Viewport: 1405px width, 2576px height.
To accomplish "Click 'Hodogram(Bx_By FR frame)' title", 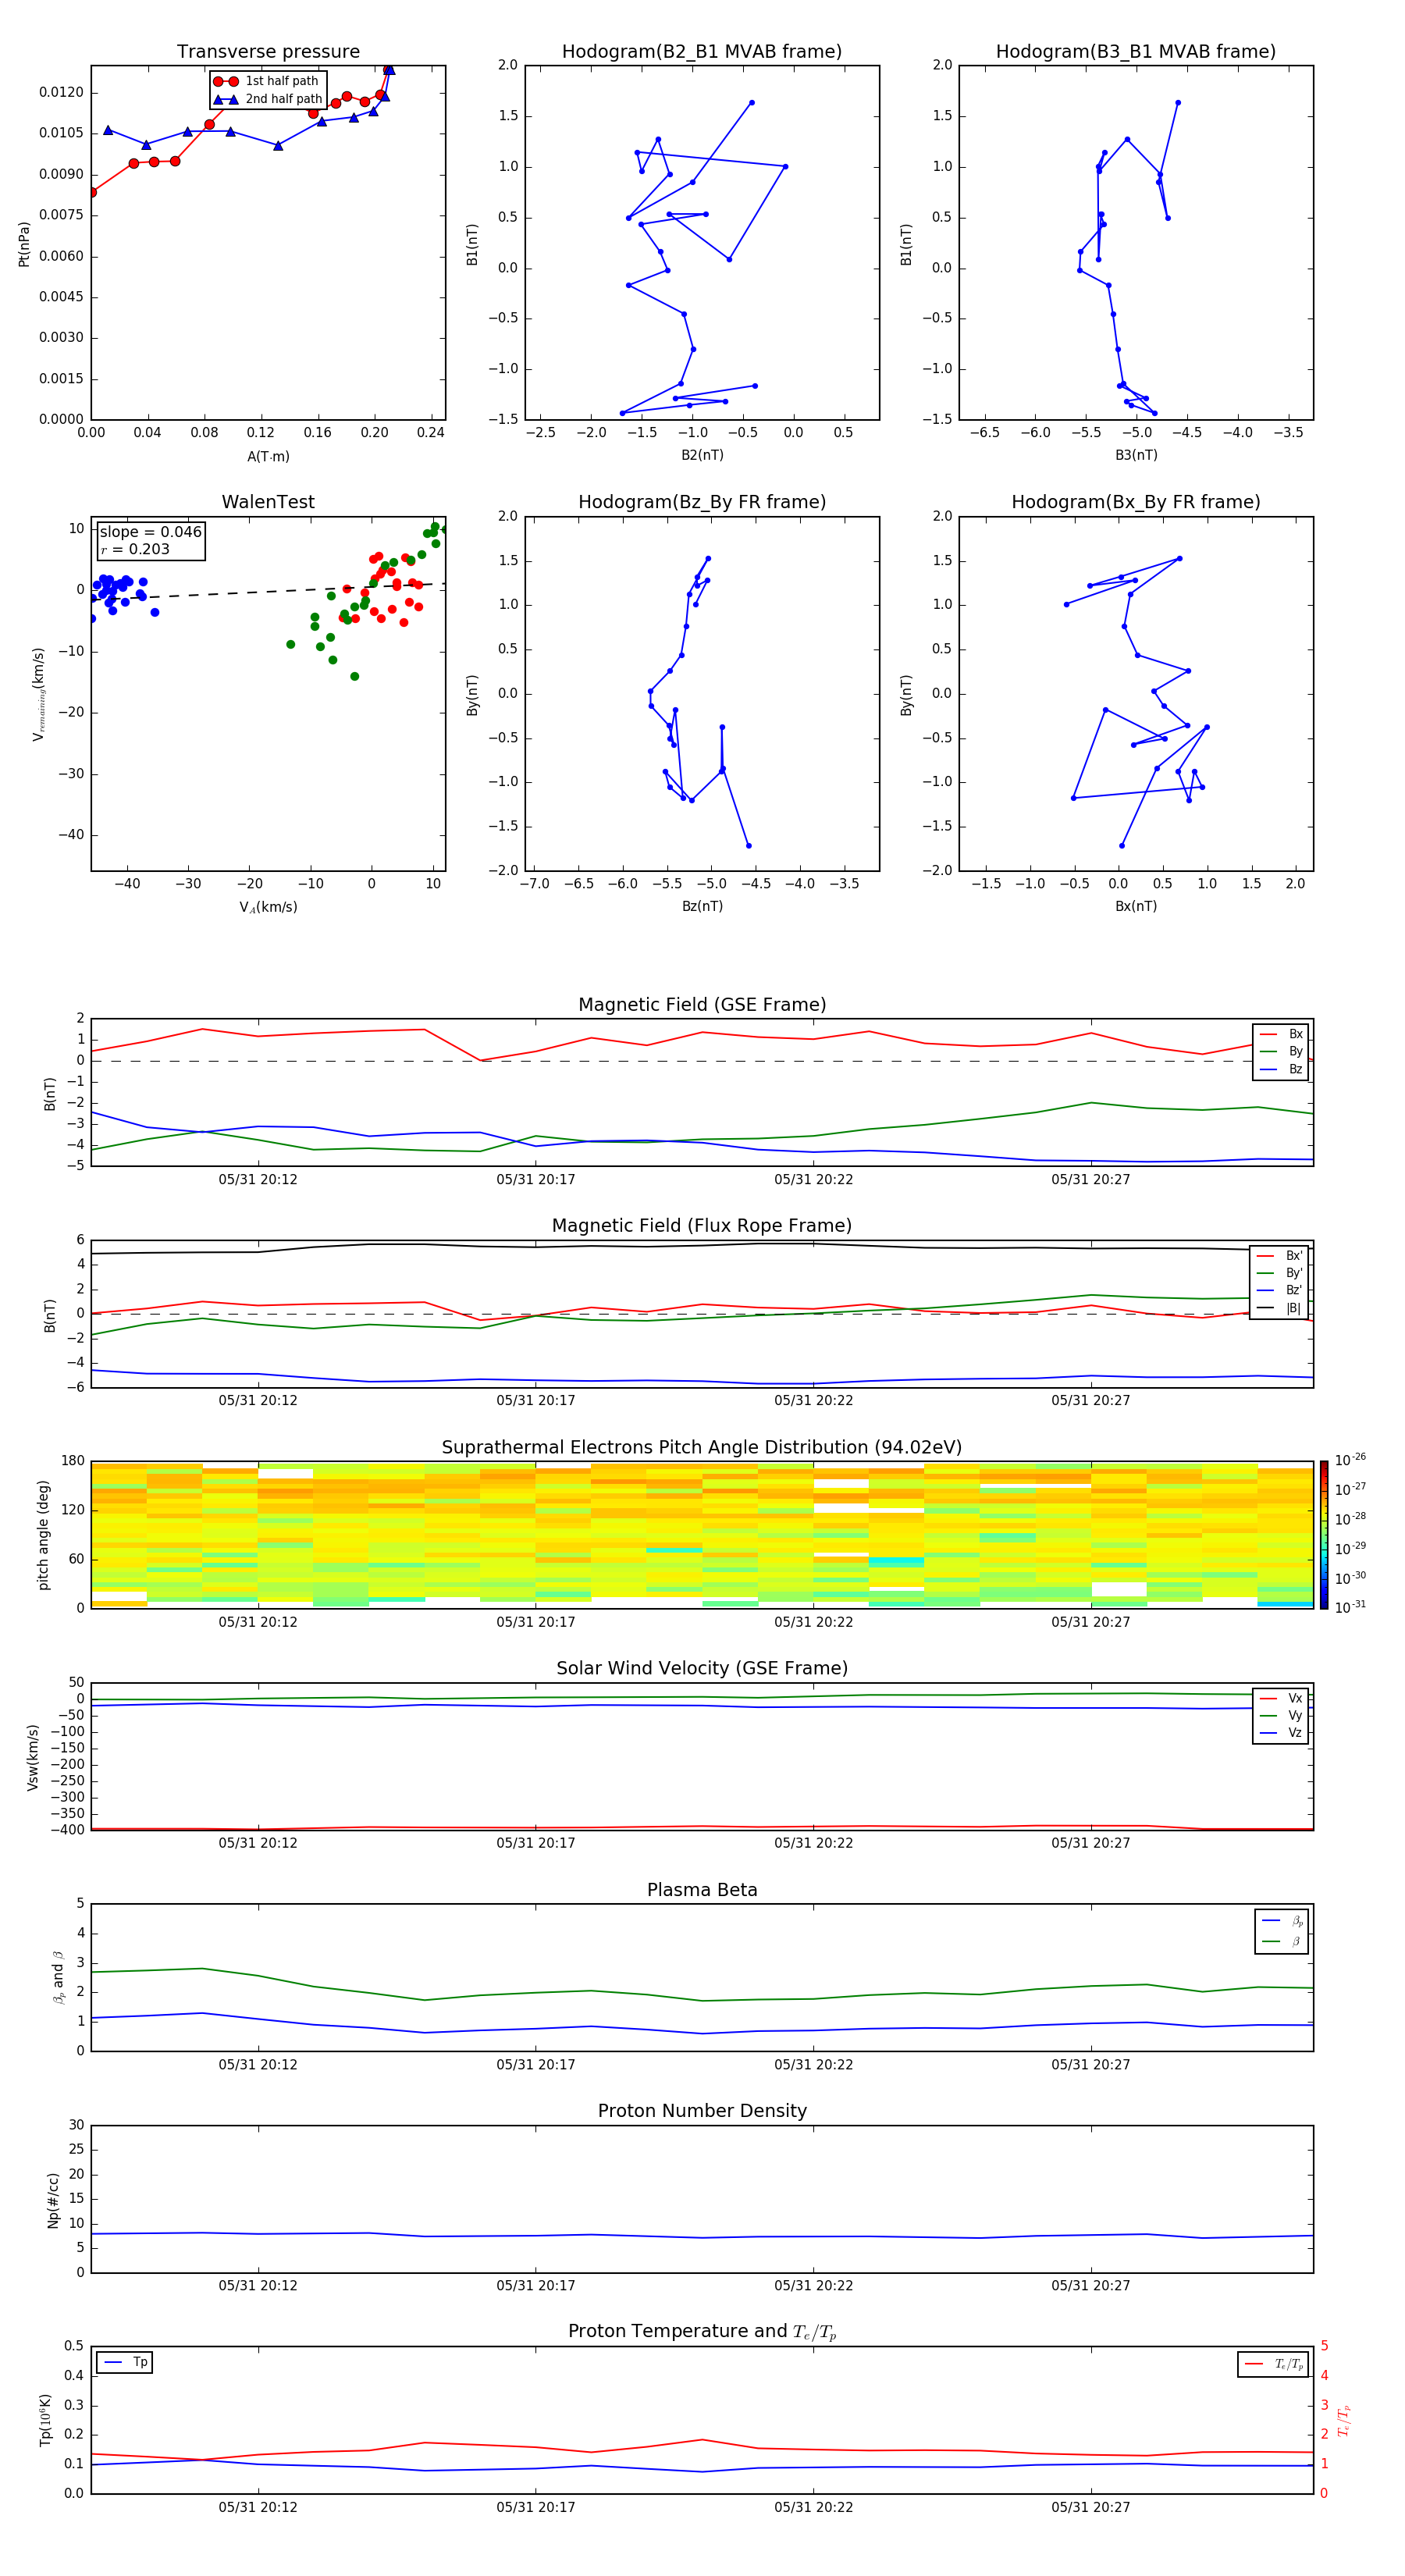I will tap(1136, 502).
